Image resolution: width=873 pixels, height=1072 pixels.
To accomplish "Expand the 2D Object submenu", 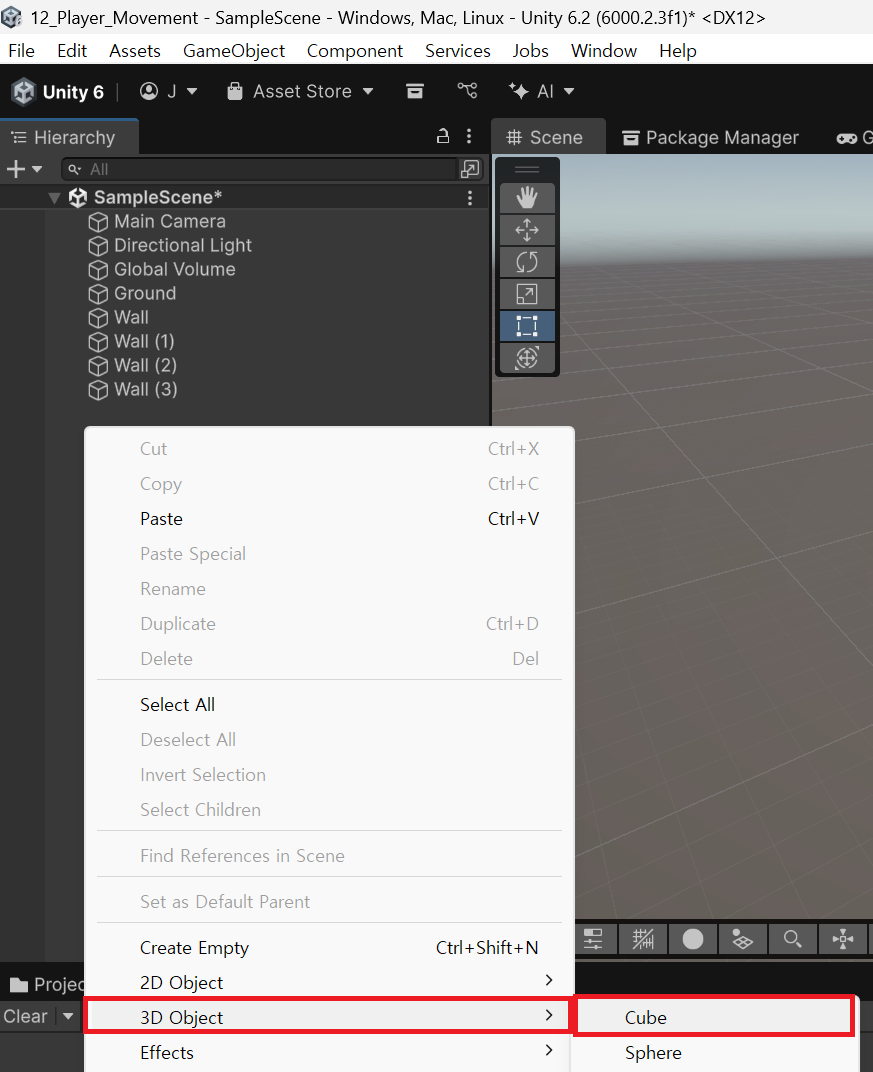I will pyautogui.click(x=330, y=982).
